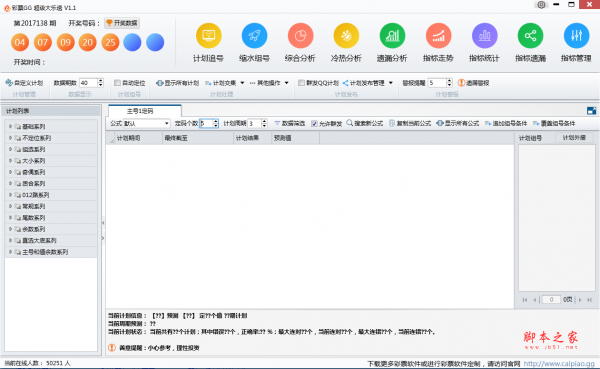Open 公式 默认 combo box
Viewport: 600px width, 369px height.
[x=146, y=123]
